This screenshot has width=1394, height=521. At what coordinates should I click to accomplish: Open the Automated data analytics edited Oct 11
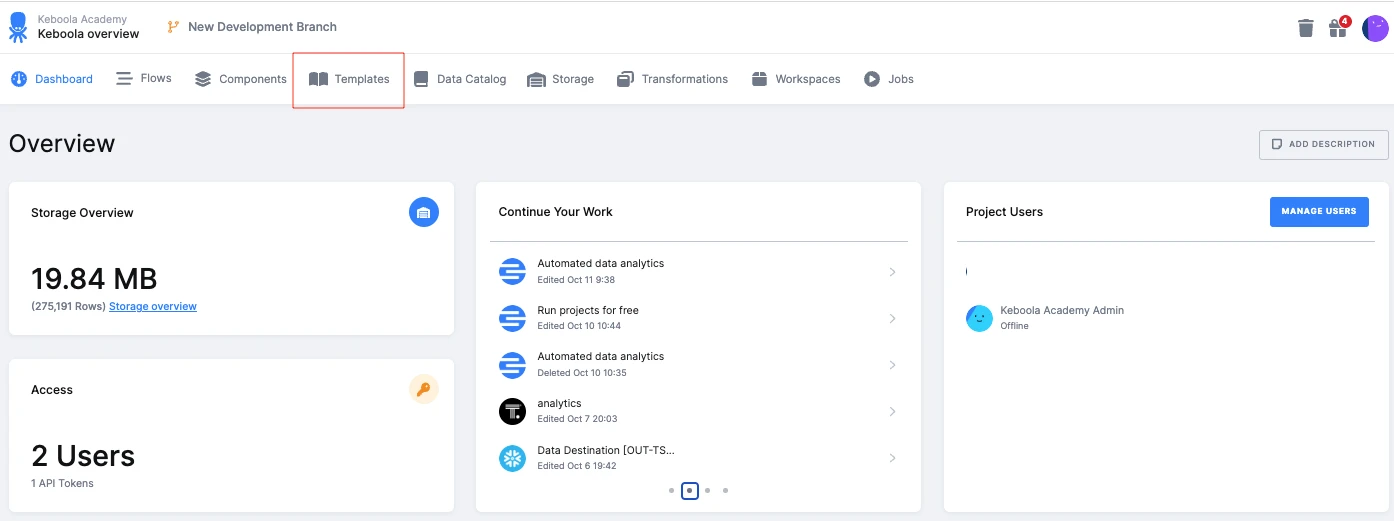(699, 271)
